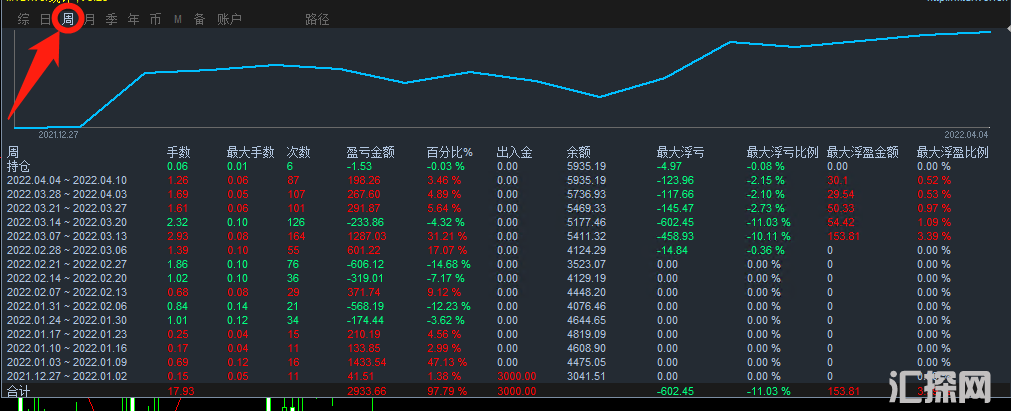
Task: Select the 周 weekly tab
Action: pos(68,19)
